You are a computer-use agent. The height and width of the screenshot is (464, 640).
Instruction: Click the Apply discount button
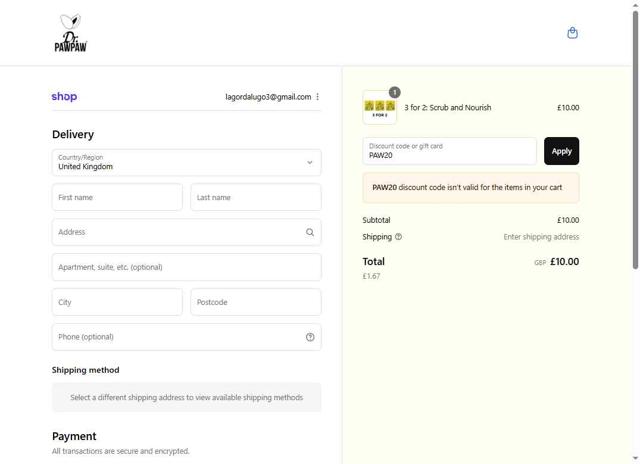(561, 151)
